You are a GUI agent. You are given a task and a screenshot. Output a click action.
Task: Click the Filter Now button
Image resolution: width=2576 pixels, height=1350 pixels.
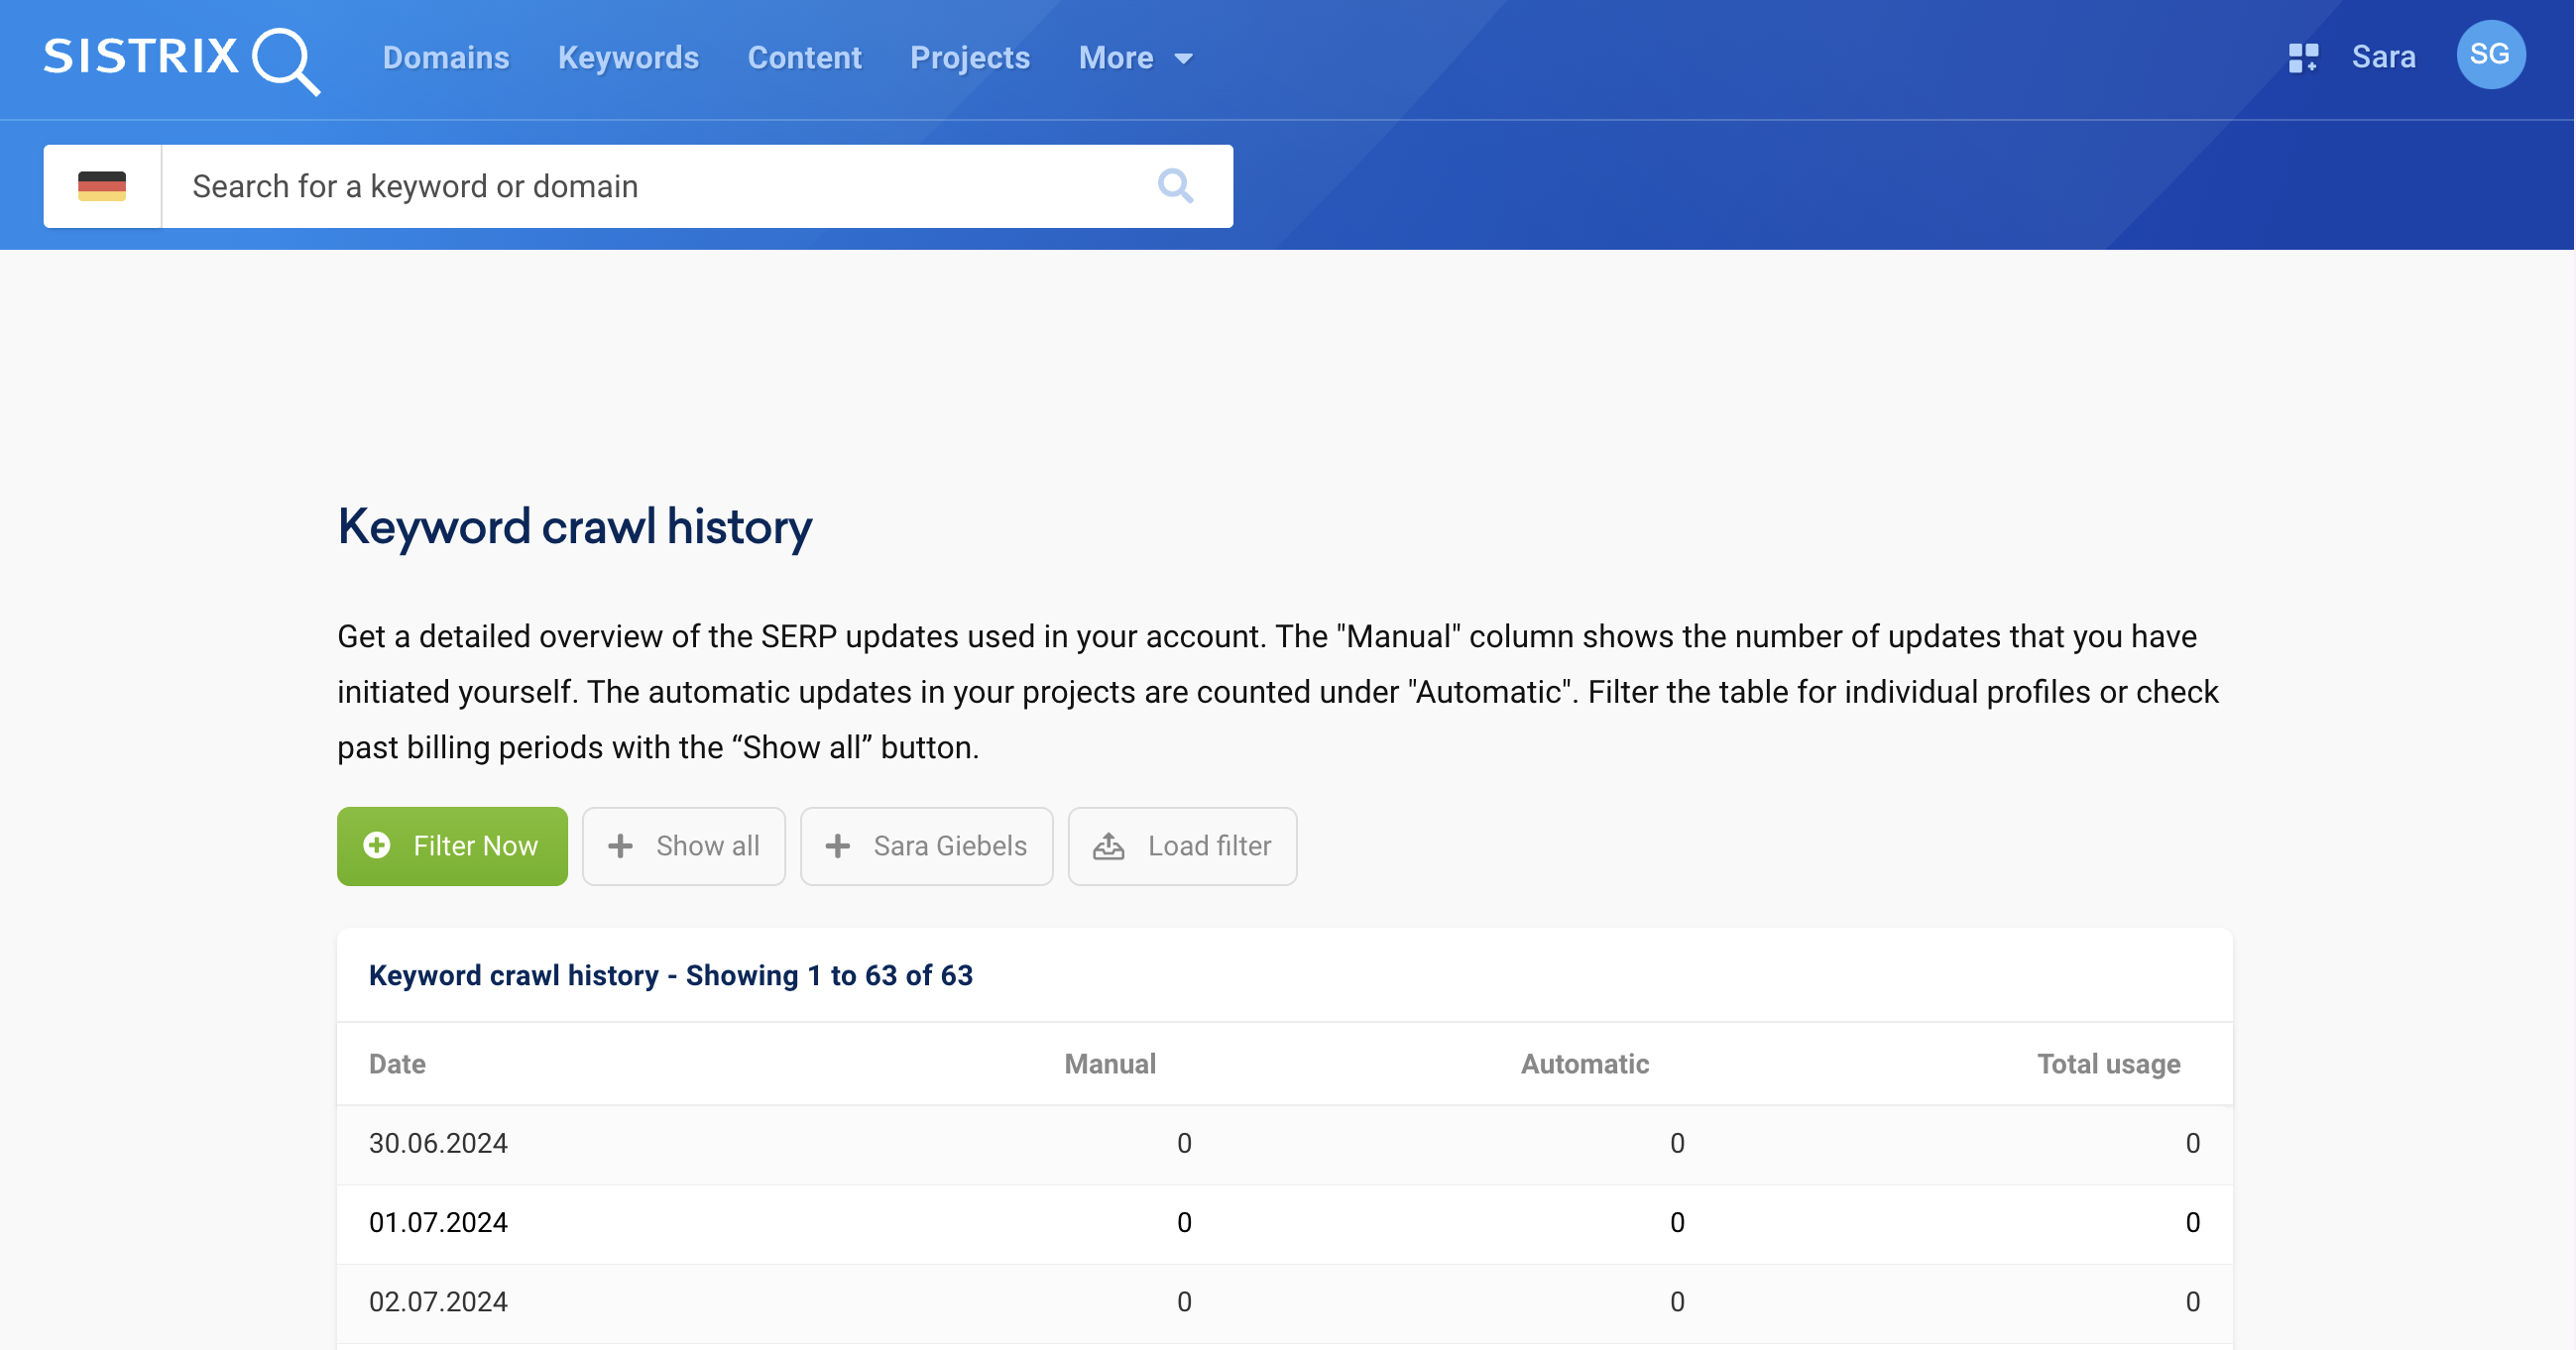click(451, 844)
